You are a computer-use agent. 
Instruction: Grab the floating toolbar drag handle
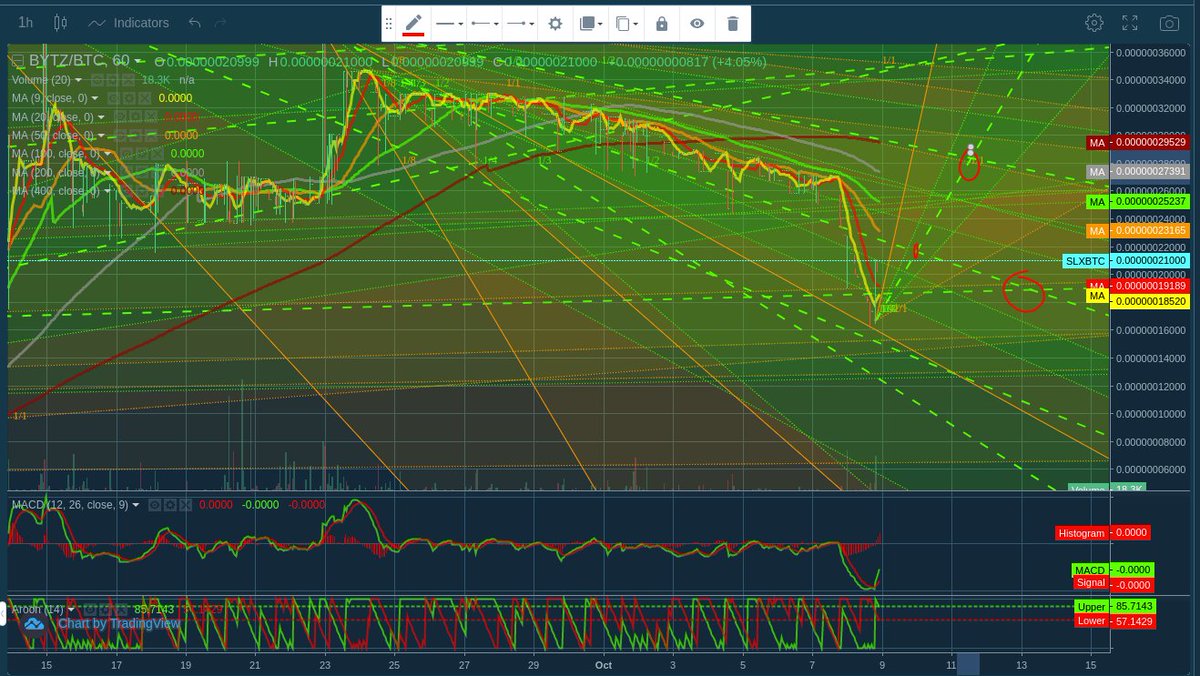click(x=390, y=23)
